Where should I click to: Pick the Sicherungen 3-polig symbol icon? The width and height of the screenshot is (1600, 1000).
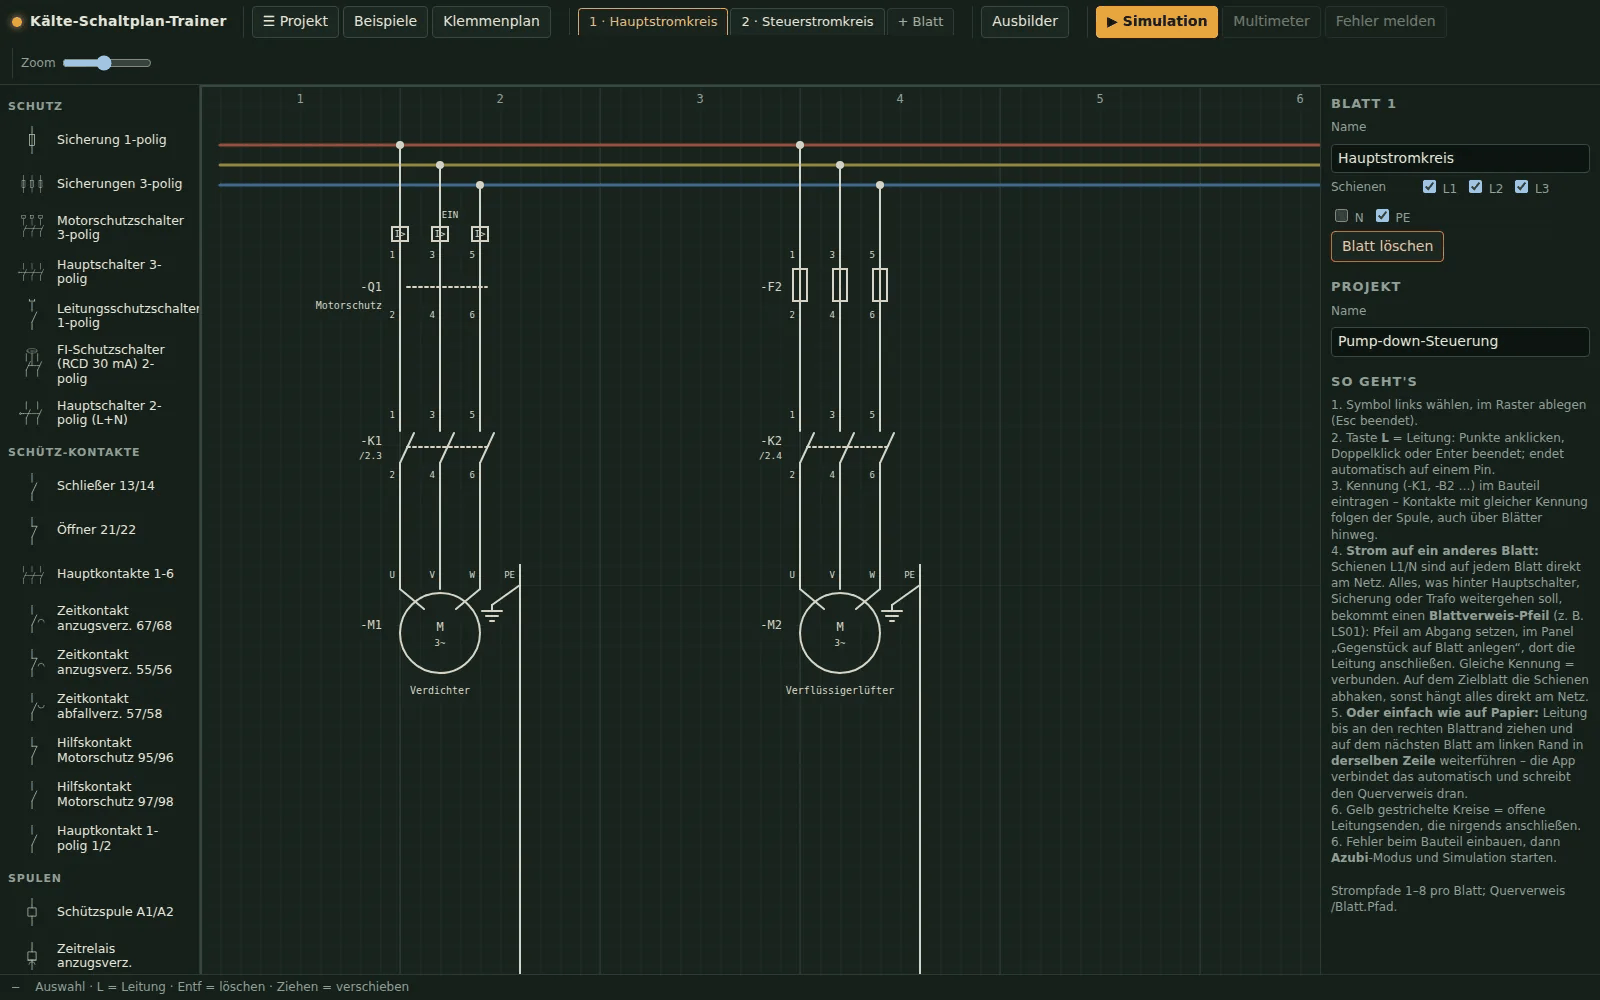pos(32,184)
